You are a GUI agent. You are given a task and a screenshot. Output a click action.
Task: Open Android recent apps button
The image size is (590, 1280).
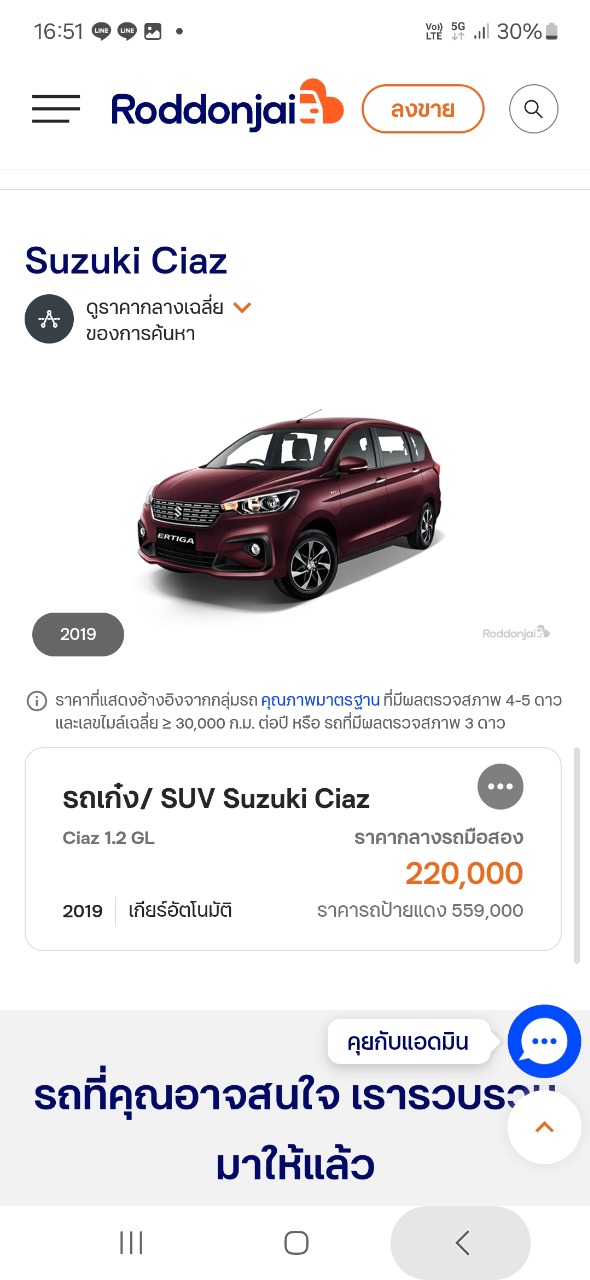131,1242
